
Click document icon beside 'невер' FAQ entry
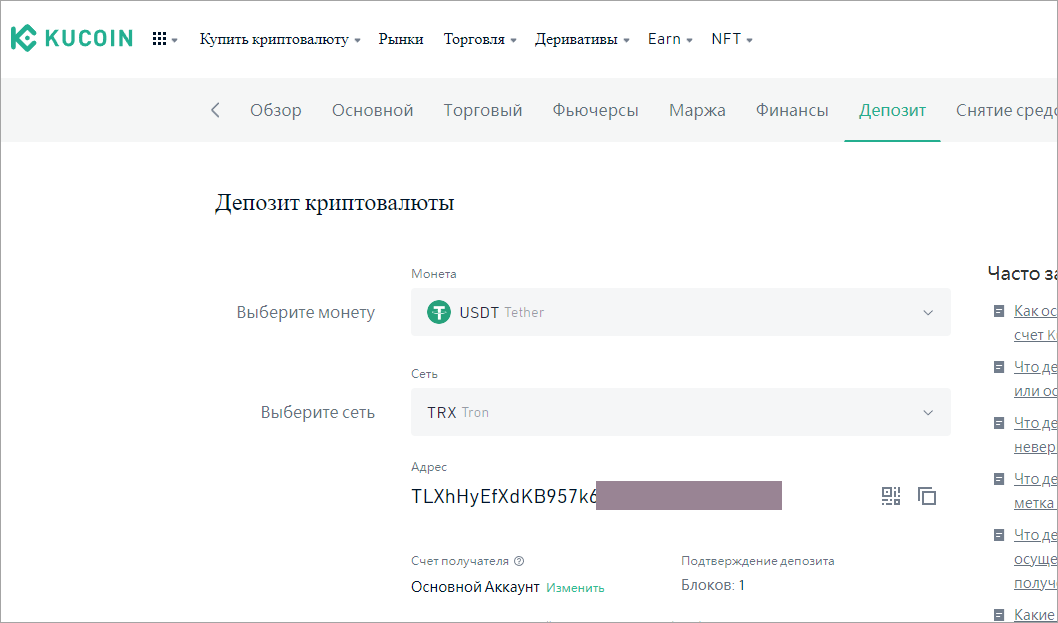click(999, 423)
